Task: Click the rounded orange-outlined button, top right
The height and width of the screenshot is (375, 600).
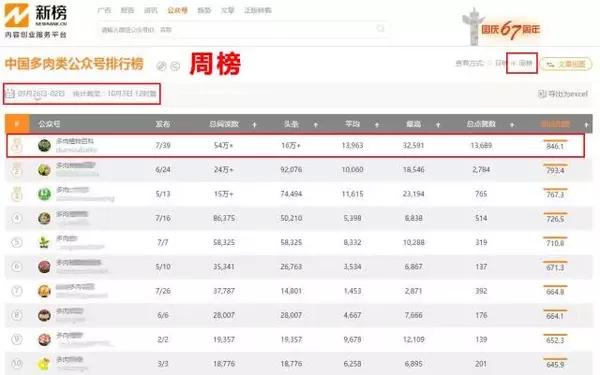Action: [566, 64]
